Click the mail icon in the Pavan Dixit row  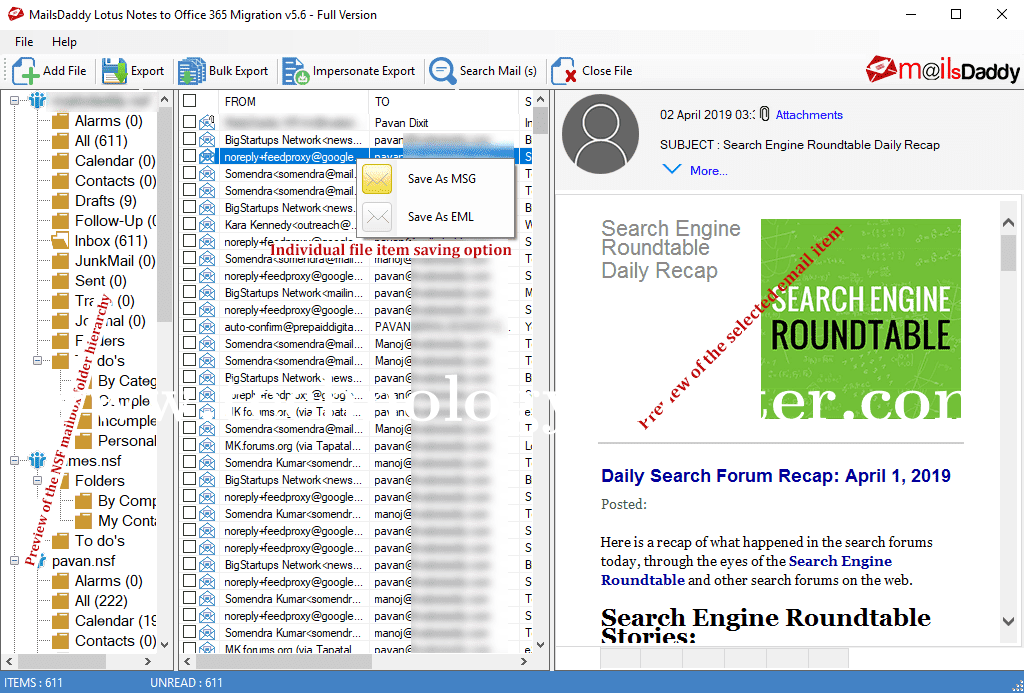(207, 122)
